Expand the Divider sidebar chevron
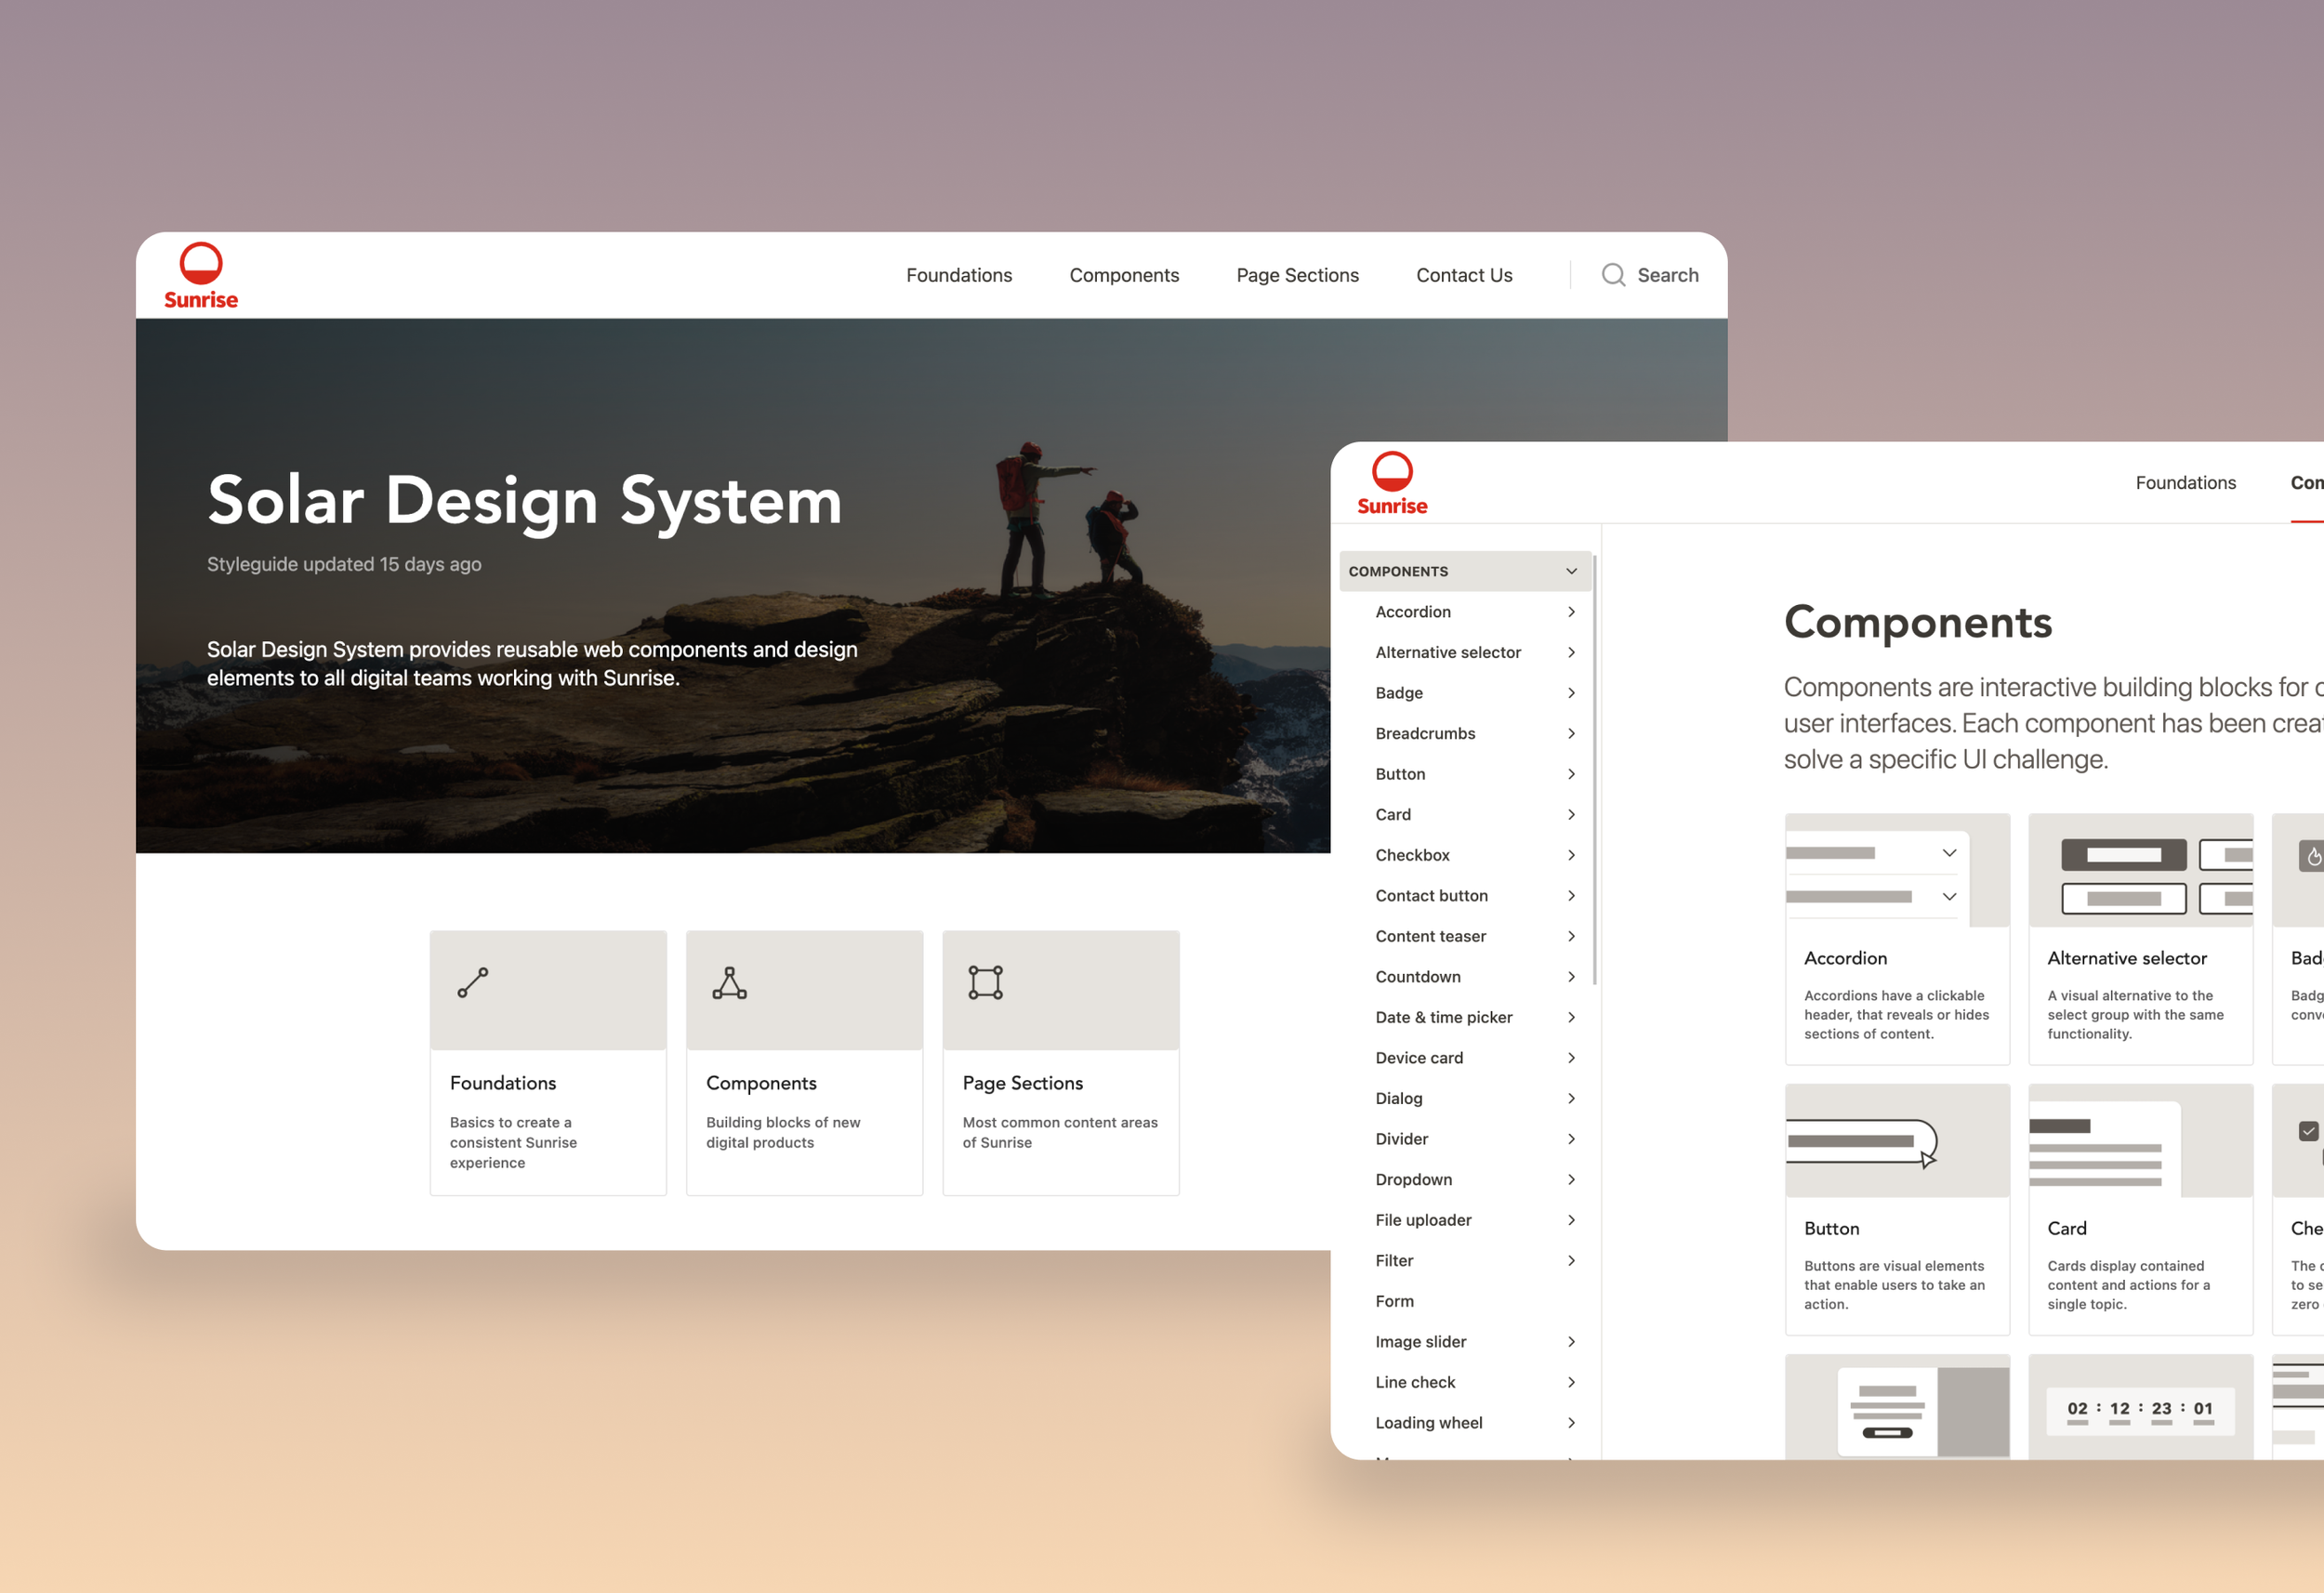 point(1571,1139)
